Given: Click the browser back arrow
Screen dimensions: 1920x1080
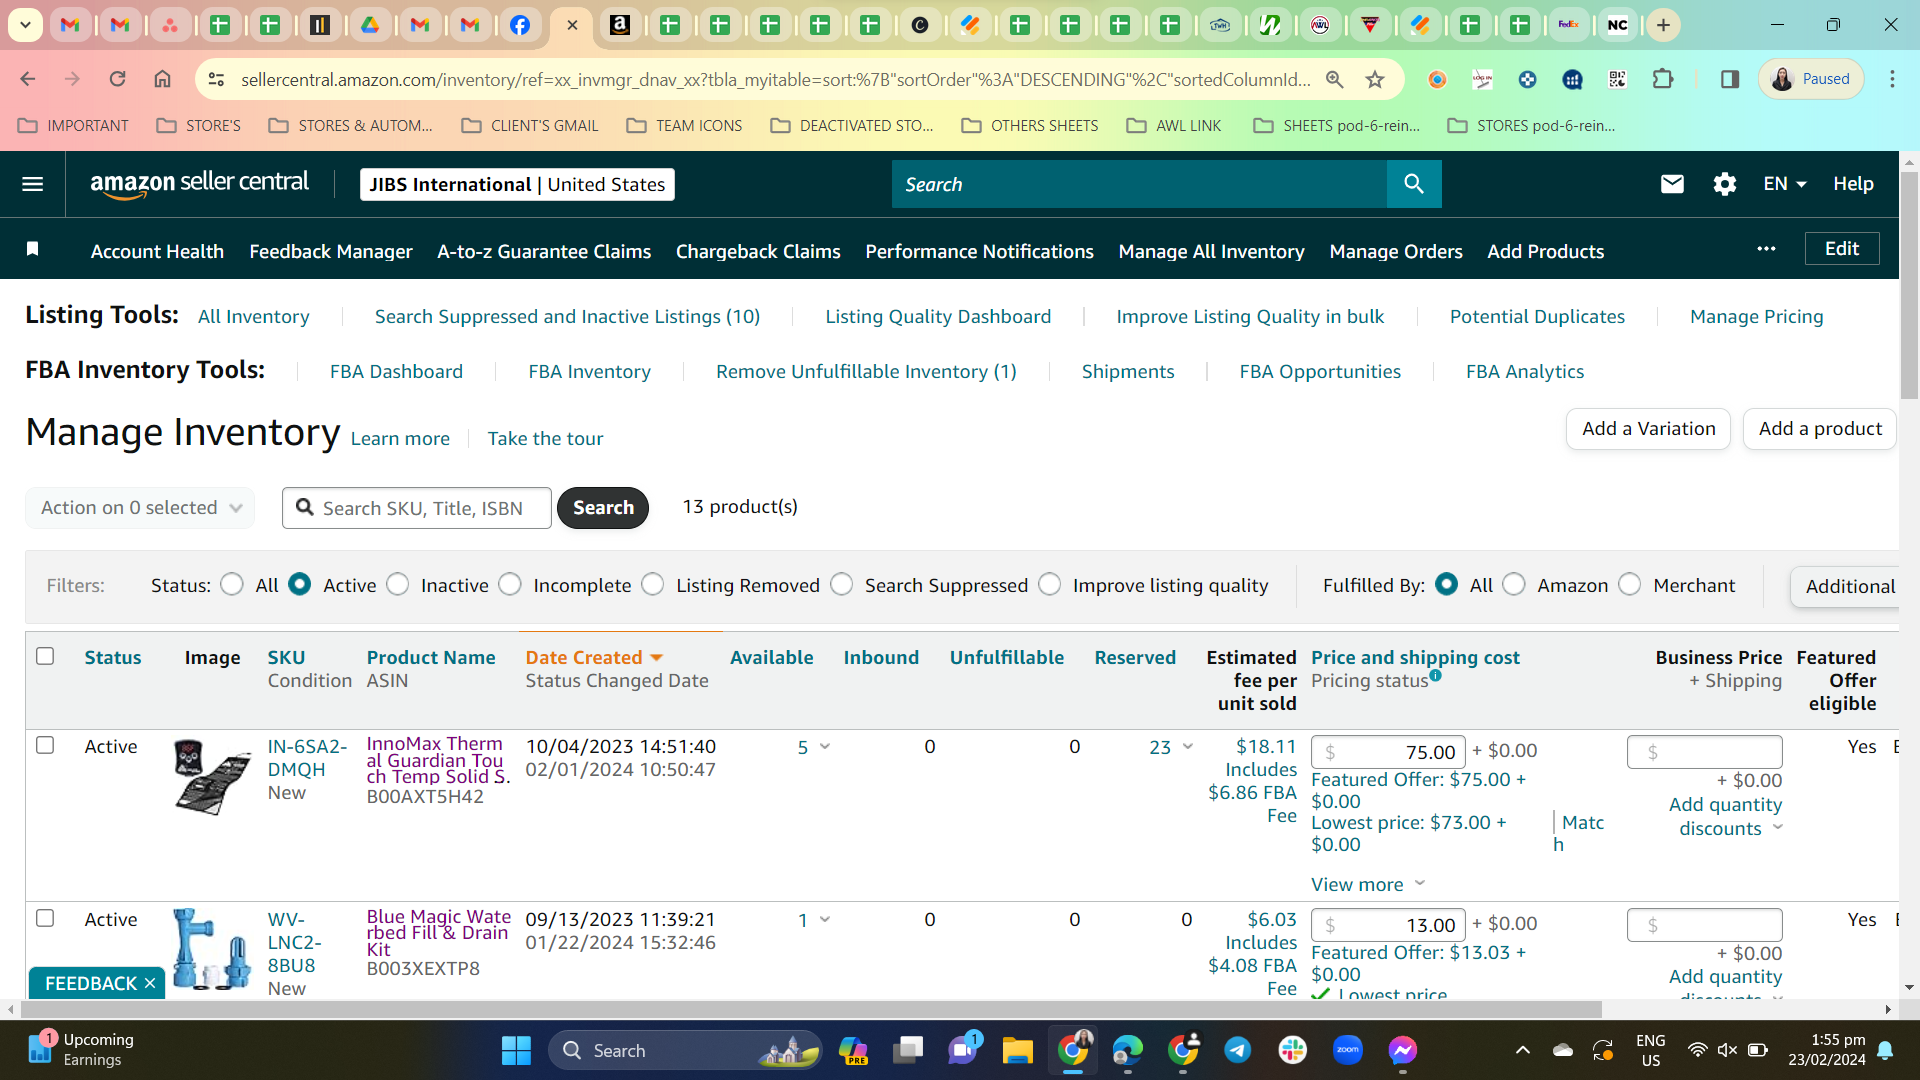Looking at the screenshot, I should click(28, 79).
